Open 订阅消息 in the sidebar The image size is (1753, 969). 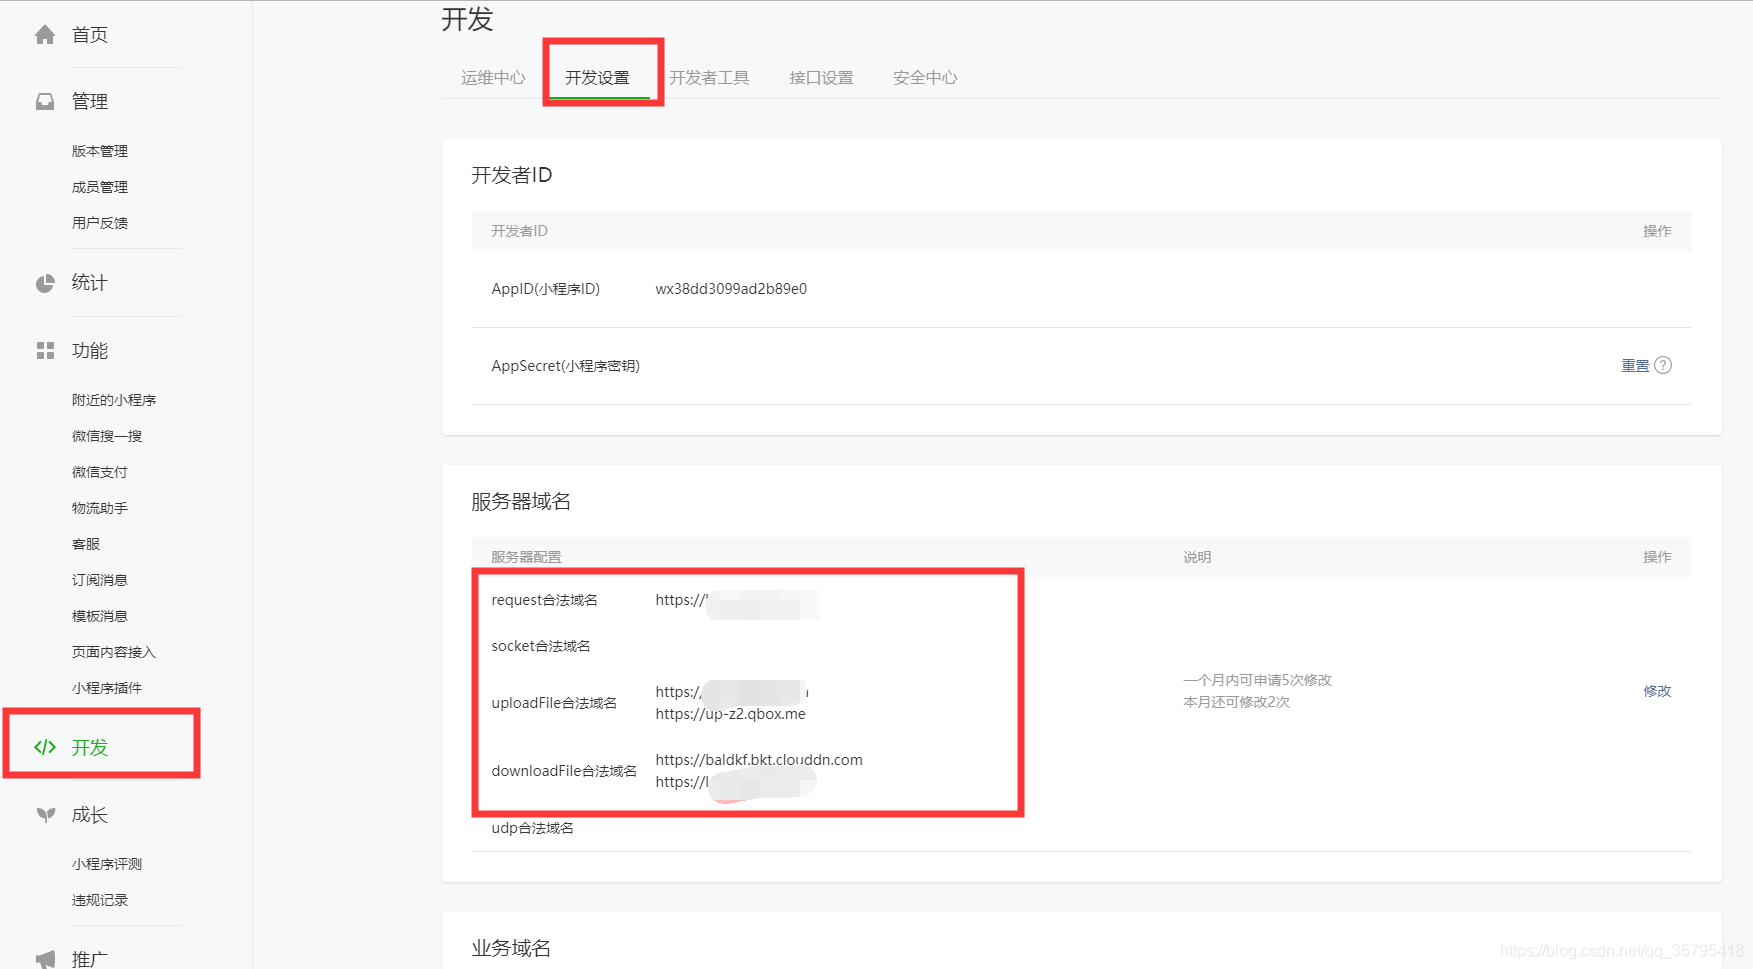pyautogui.click(x=100, y=580)
